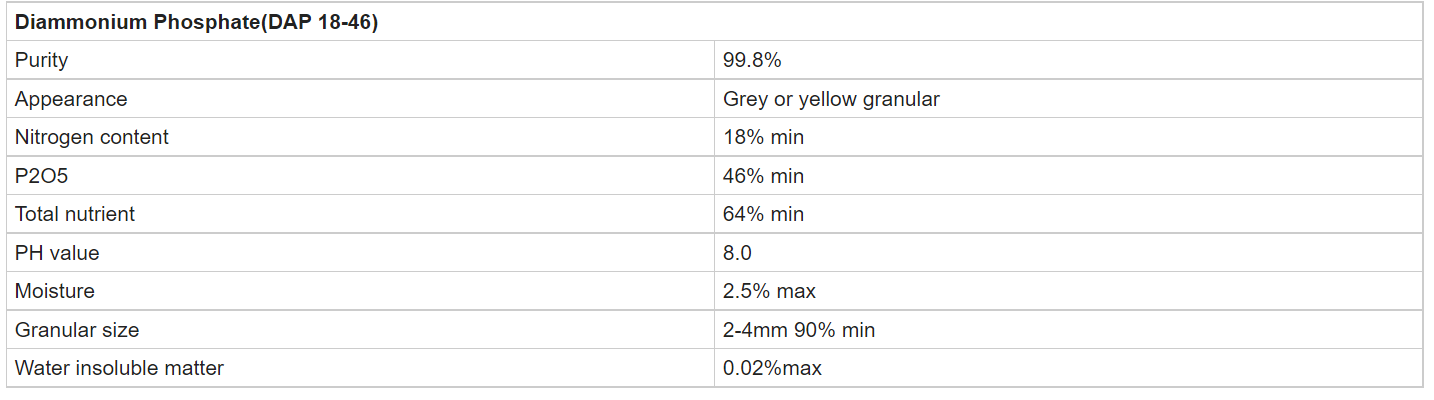Click the 8.0 PH value cell
Image resolution: width=1434 pixels, height=400 pixels.
[737, 253]
